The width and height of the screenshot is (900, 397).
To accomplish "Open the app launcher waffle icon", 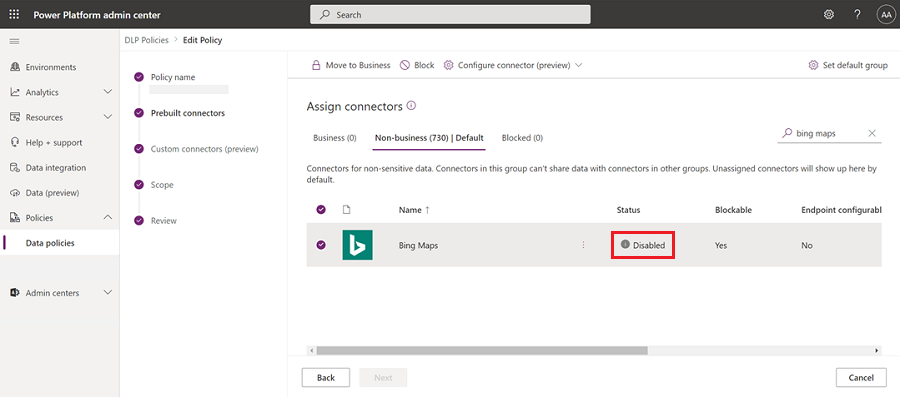I will 14,15.
